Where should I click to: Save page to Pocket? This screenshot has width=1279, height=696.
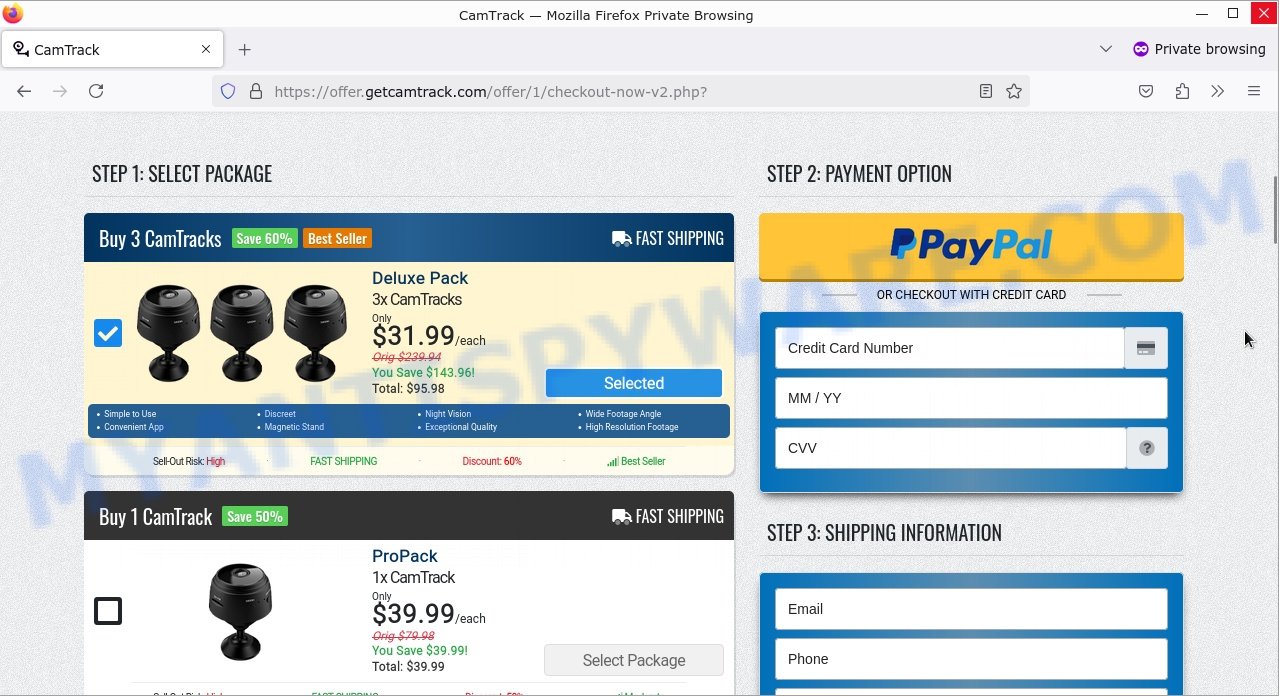(1146, 91)
